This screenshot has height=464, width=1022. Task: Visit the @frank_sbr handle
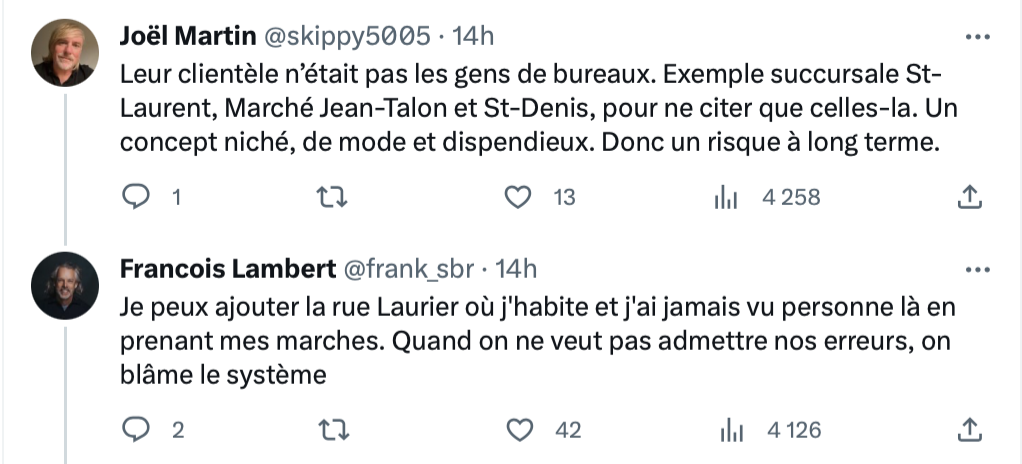pyautogui.click(x=409, y=269)
